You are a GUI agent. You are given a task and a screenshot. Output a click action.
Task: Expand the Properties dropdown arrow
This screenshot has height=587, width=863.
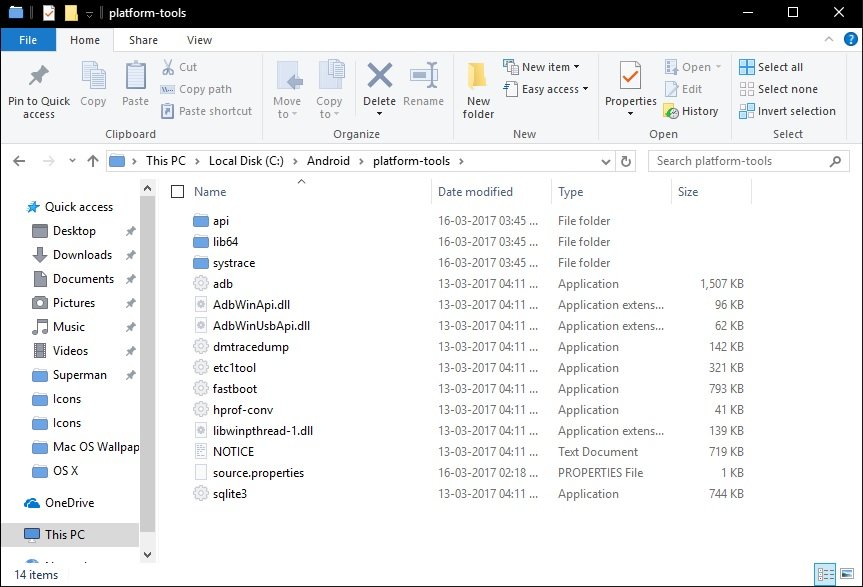click(x=630, y=114)
